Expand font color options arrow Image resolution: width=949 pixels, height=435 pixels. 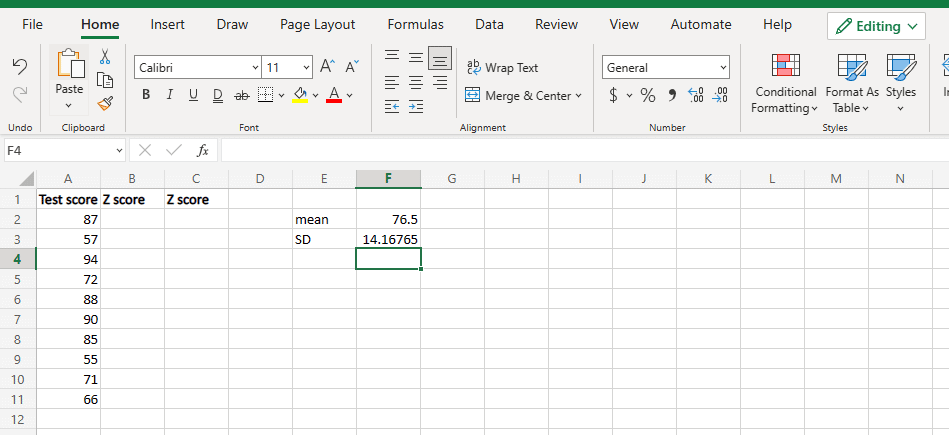tap(349, 95)
